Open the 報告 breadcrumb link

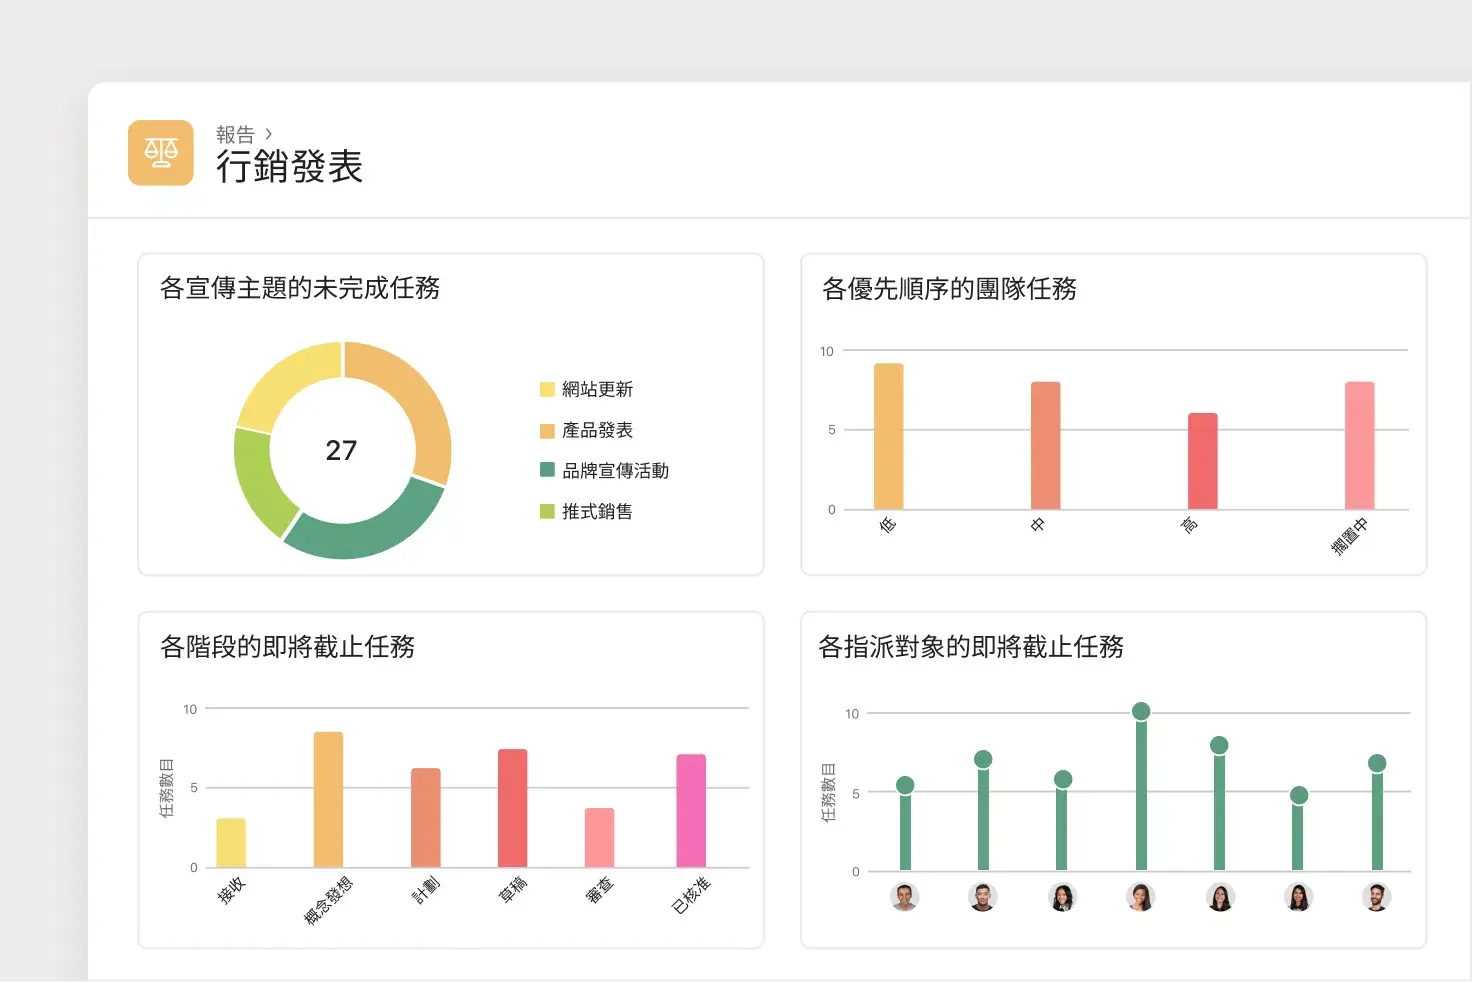236,134
